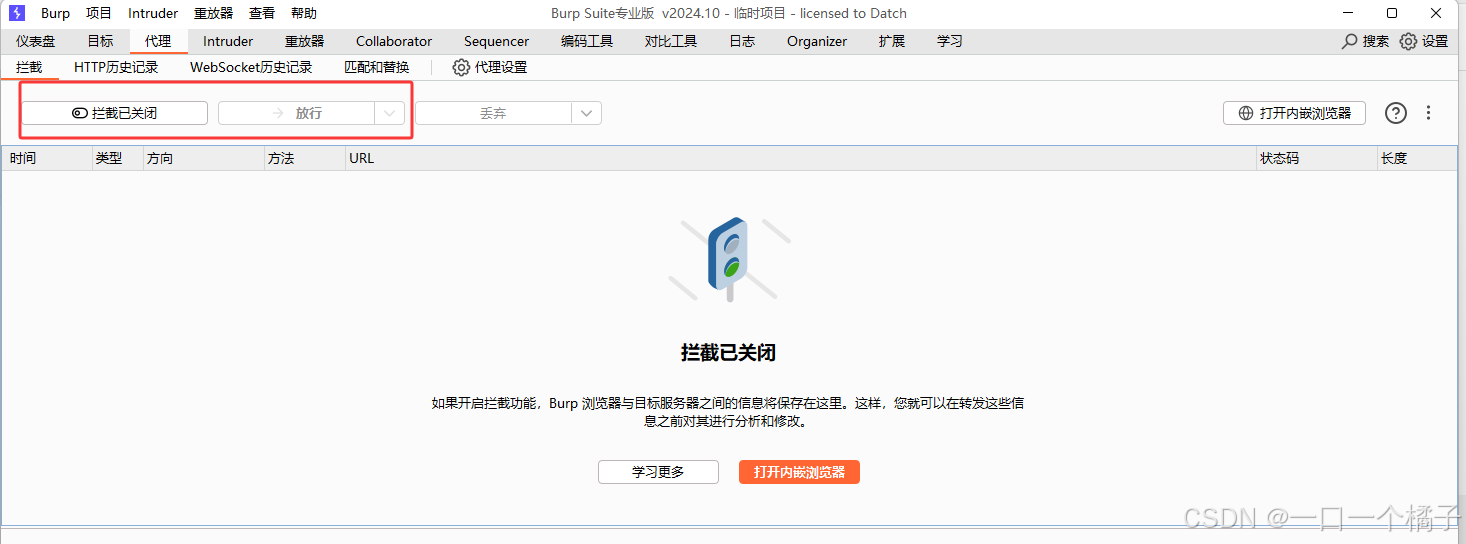Sort by the 时间 column header
This screenshot has height=544, width=1466.
coord(47,158)
